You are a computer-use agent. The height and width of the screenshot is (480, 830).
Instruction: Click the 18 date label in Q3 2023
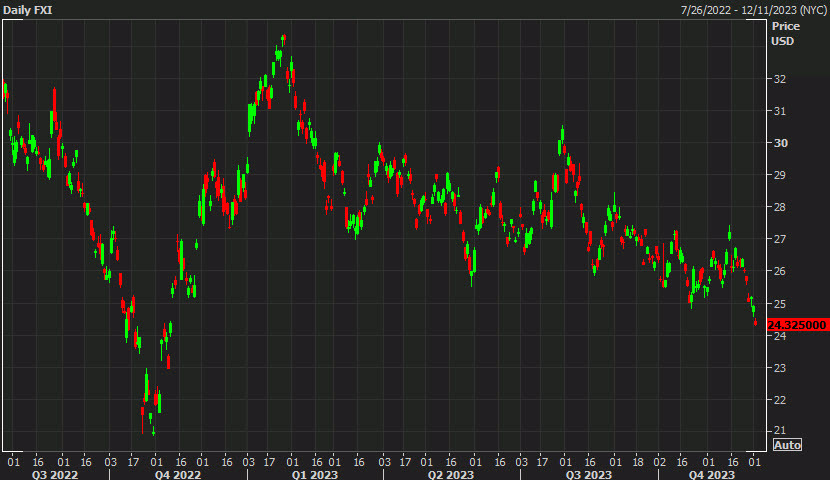click(x=638, y=462)
